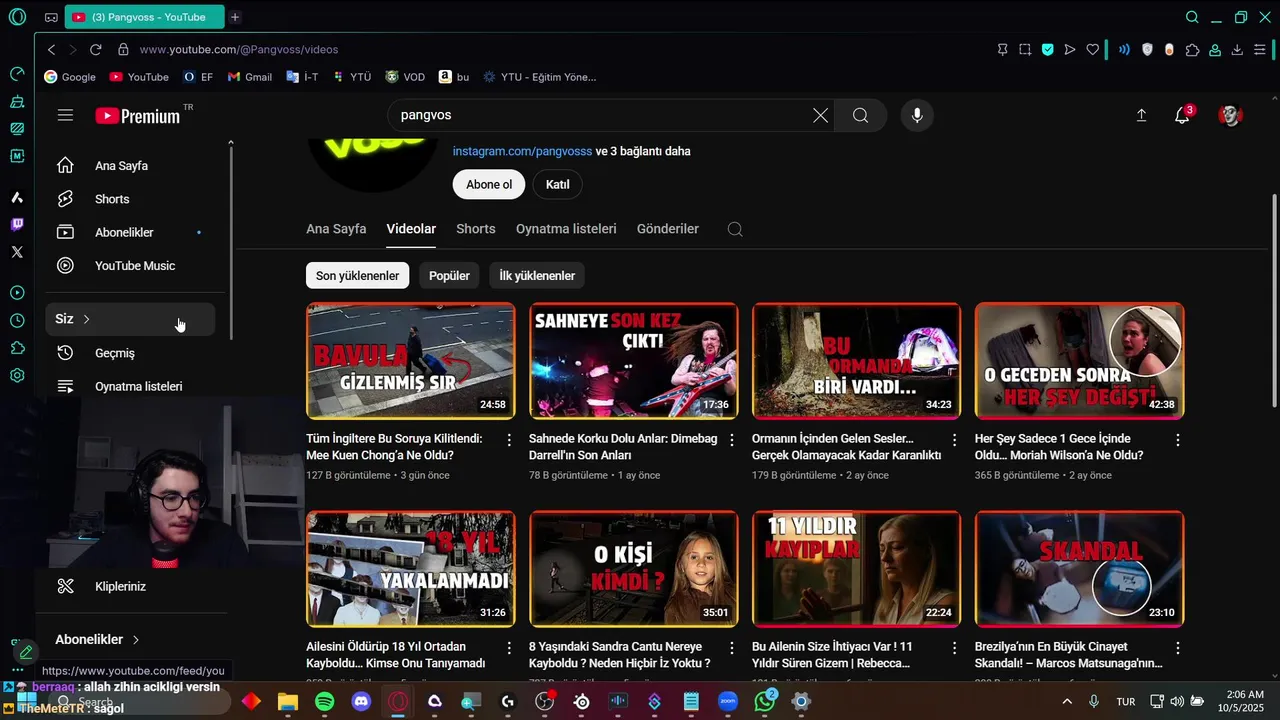1280x720 pixels.
Task: Open options for Sandra Cantu video
Action: 732,648
